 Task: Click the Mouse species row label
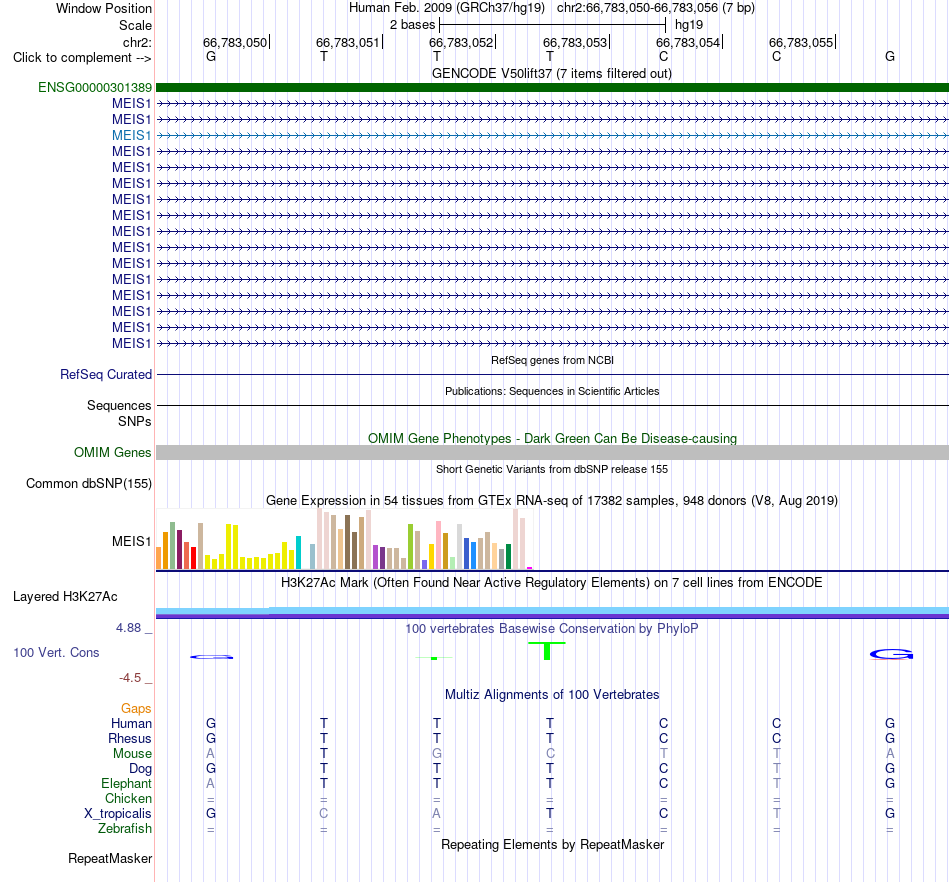click(132, 754)
